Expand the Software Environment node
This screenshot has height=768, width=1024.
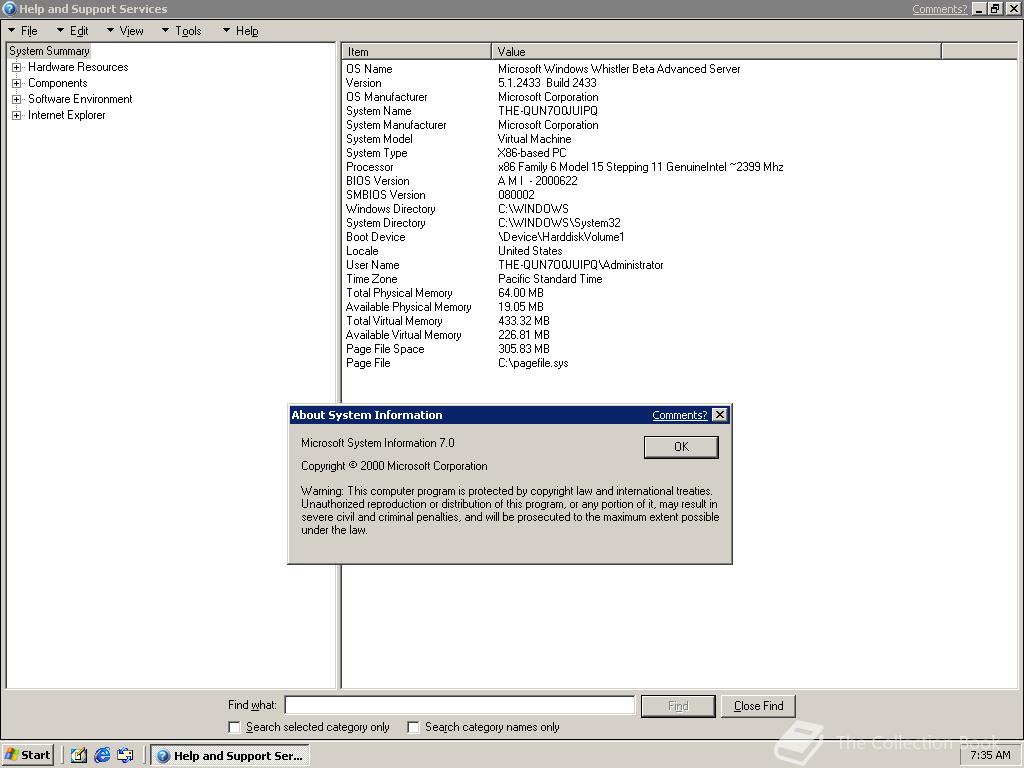click(16, 99)
